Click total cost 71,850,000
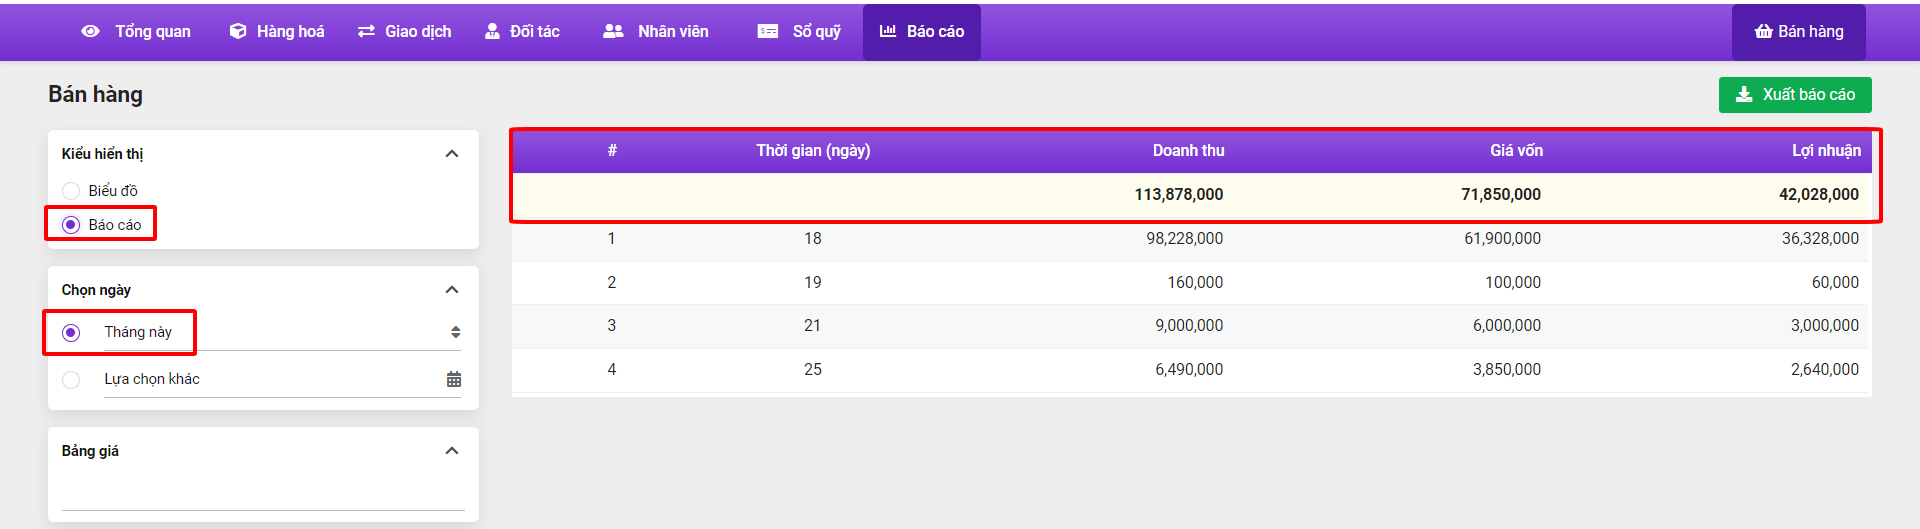Screen dimensions: 1920x529 click(x=1500, y=194)
